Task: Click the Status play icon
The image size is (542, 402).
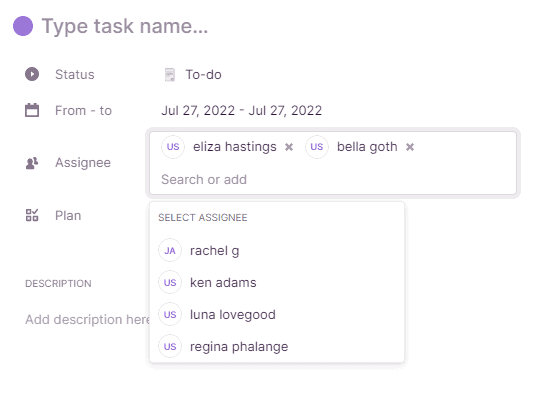Action: (32, 74)
